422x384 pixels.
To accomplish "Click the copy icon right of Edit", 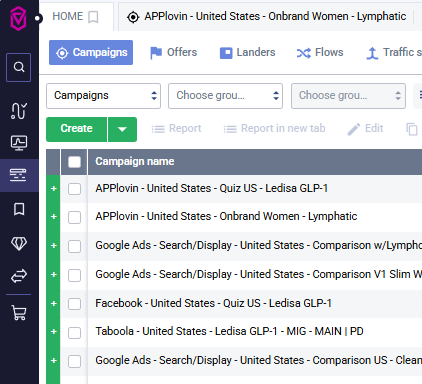I will point(412,129).
